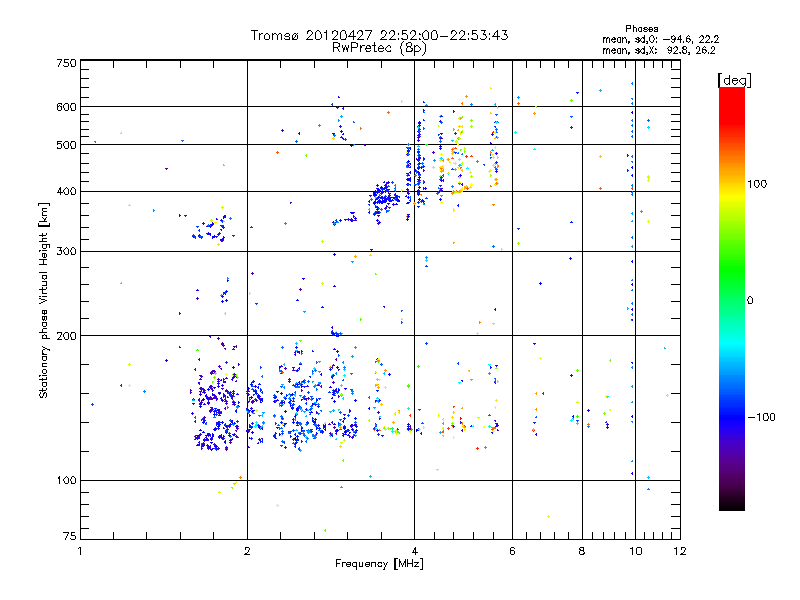The width and height of the screenshot is (800, 600).
Task: Click the y-axis tick label '500'
Action: 66,145
